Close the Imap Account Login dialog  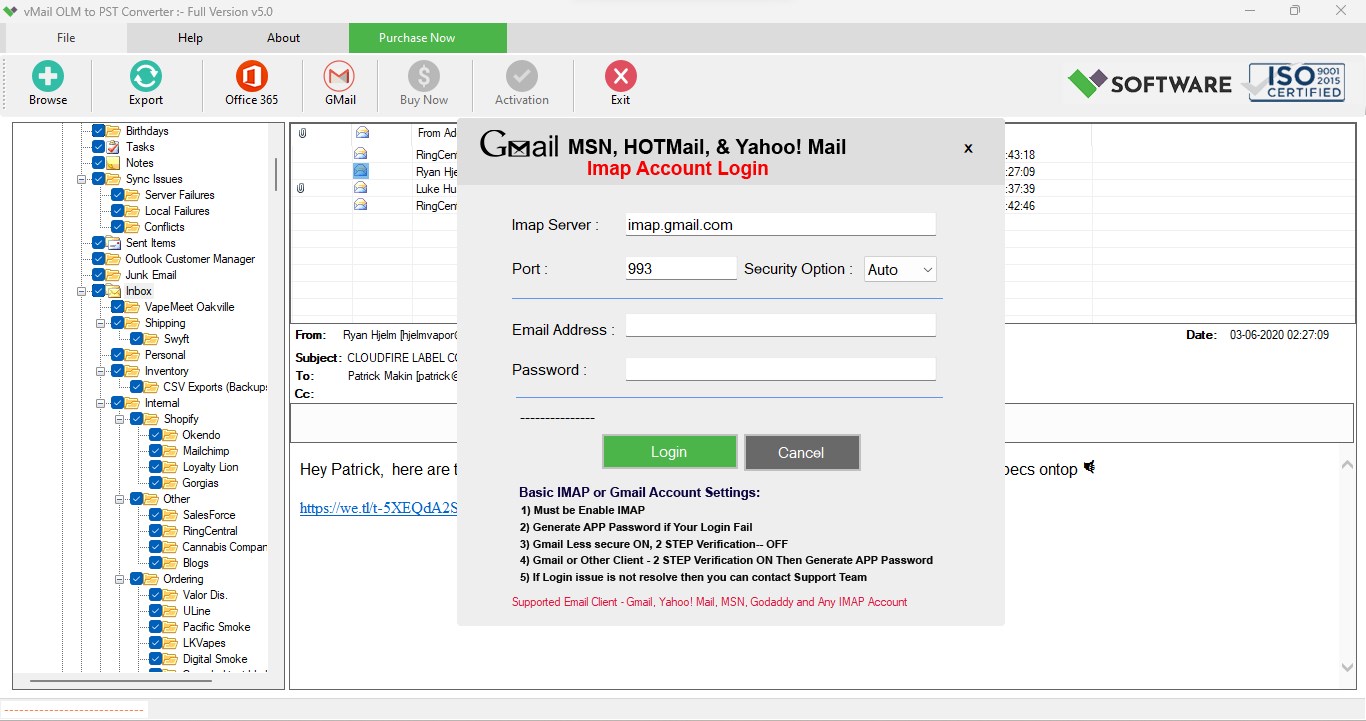point(968,148)
